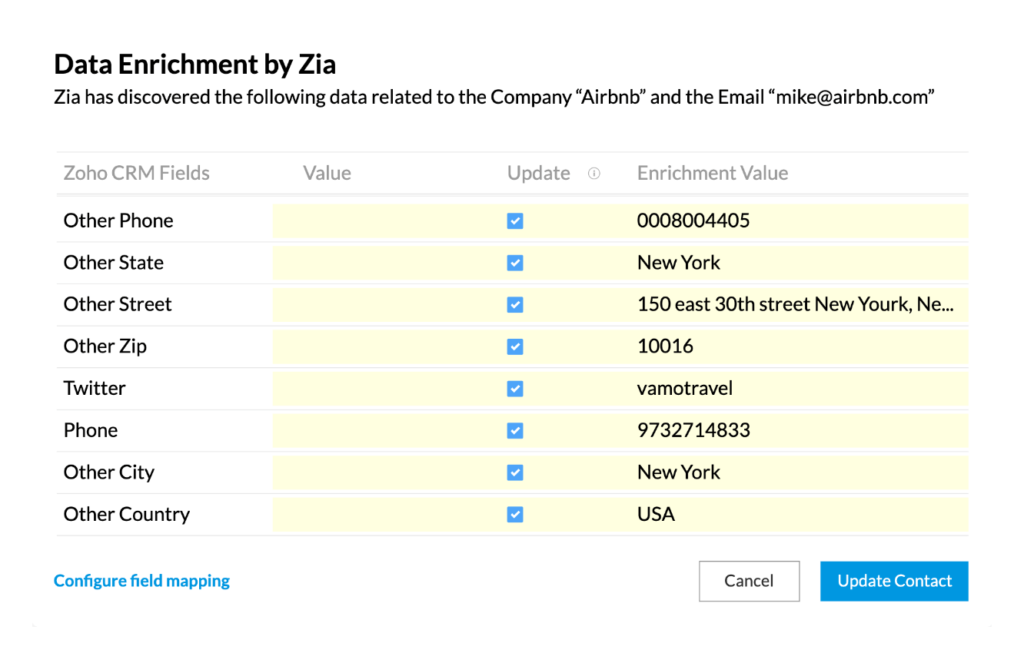Toggle the Other State update checkbox

515,263
